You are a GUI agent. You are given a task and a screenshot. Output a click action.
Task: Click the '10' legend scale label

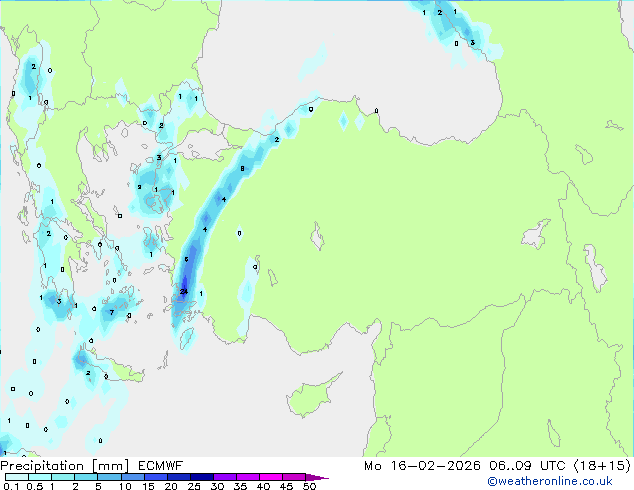click(125, 486)
